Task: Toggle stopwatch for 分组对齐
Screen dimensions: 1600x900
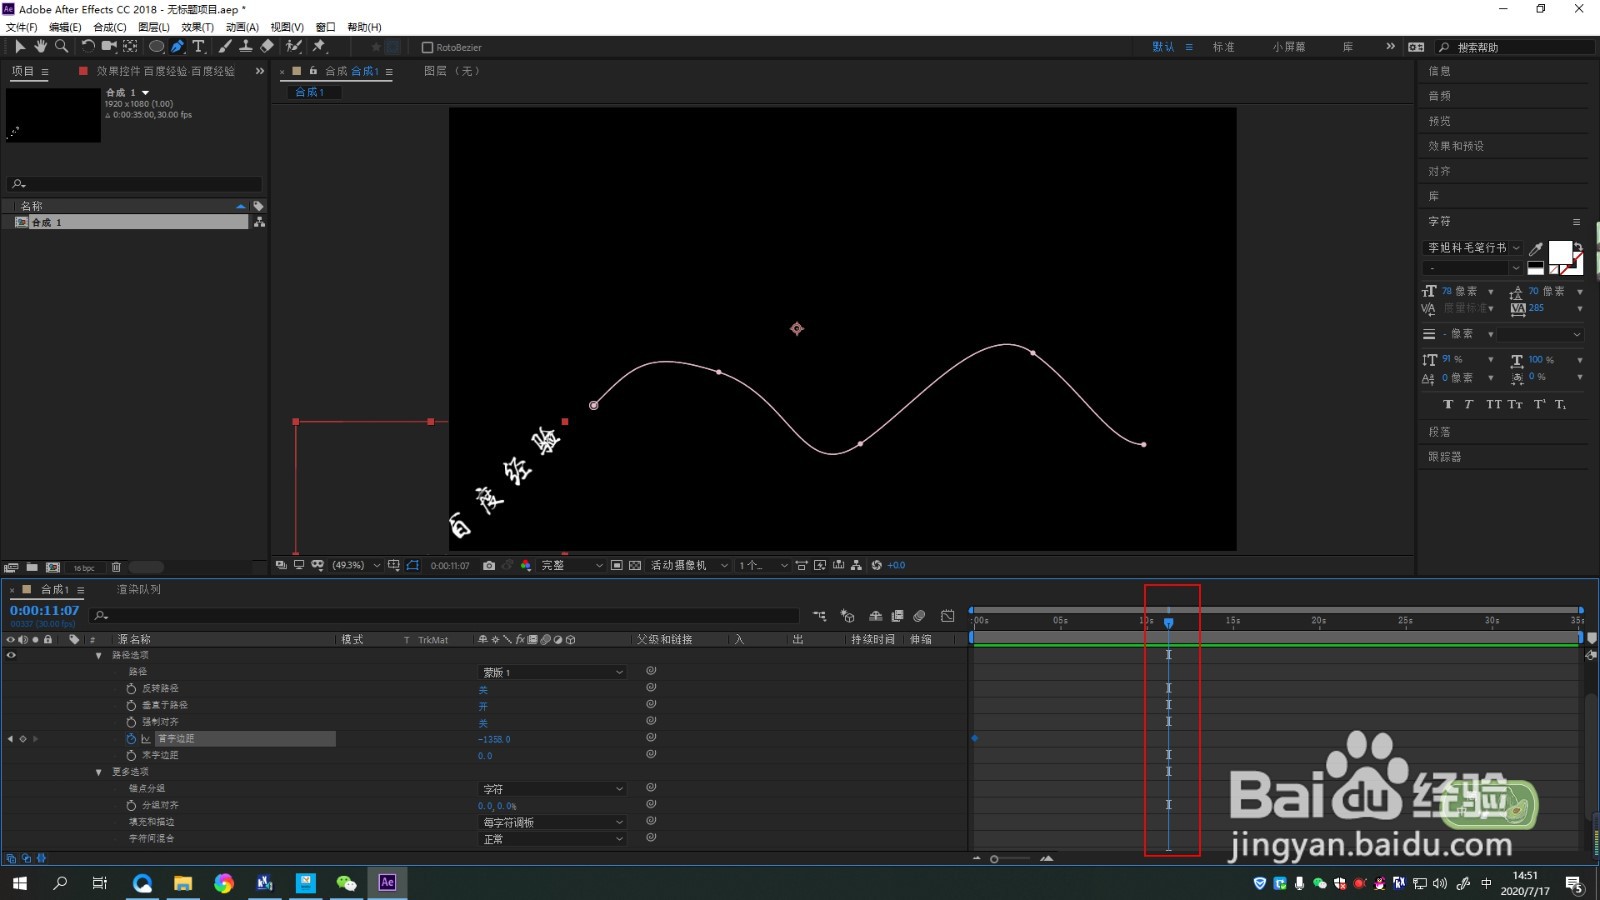Action: [131, 805]
